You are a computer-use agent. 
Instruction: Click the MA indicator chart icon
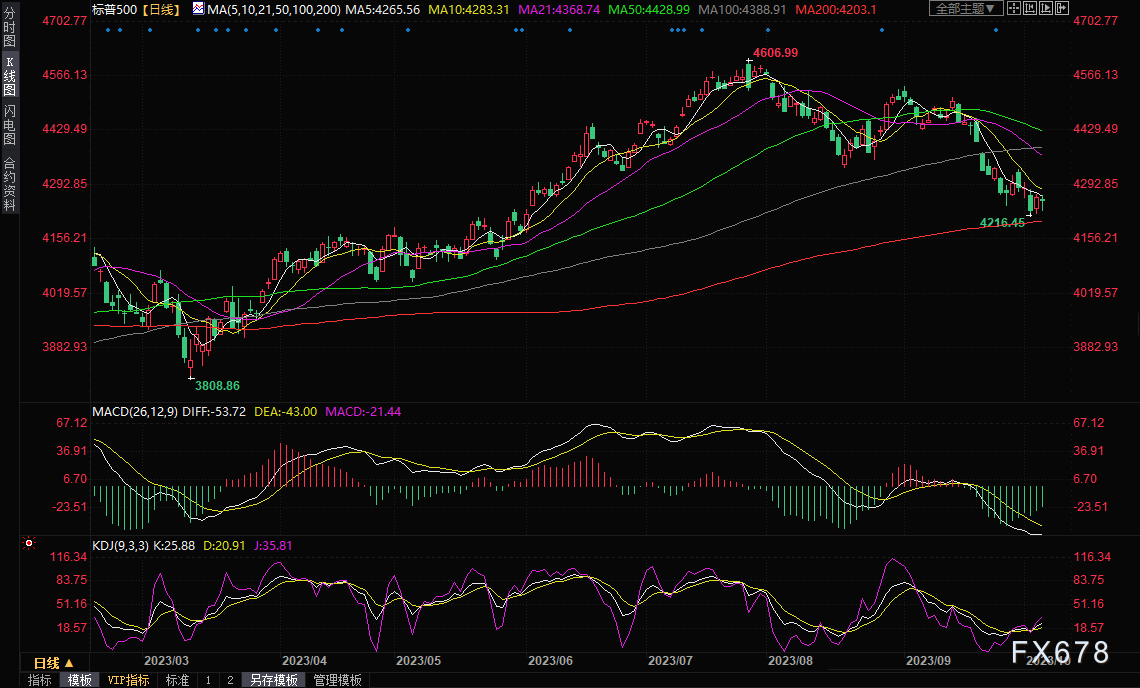(197, 9)
